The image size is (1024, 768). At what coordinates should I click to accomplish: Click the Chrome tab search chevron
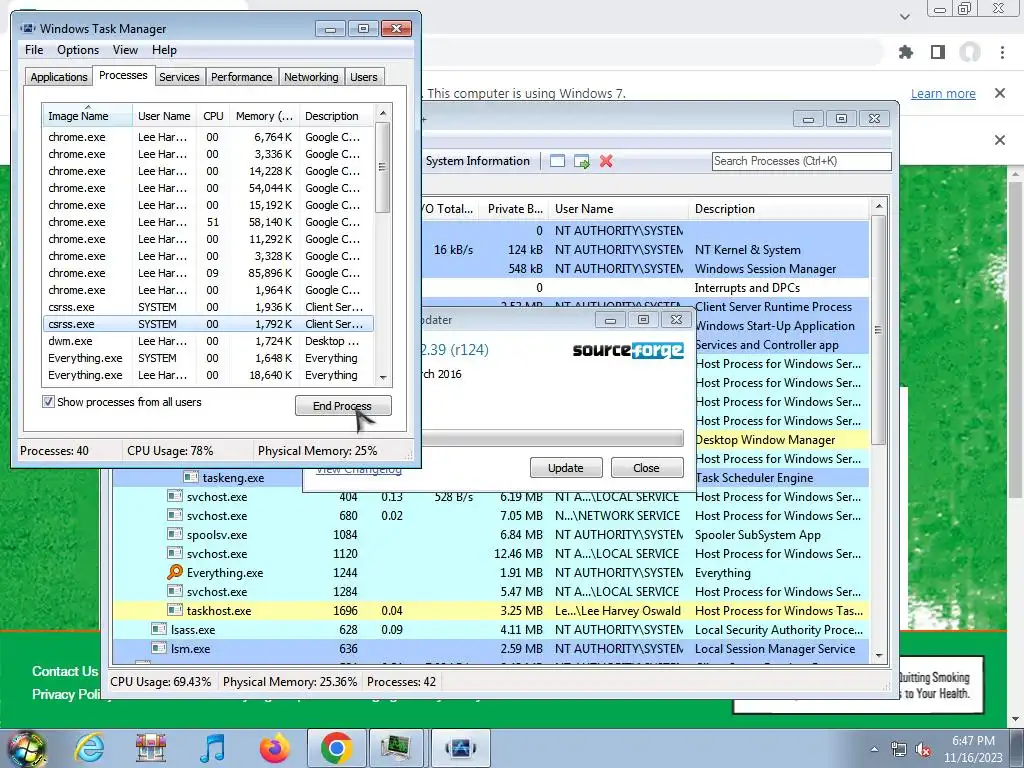[x=905, y=17]
